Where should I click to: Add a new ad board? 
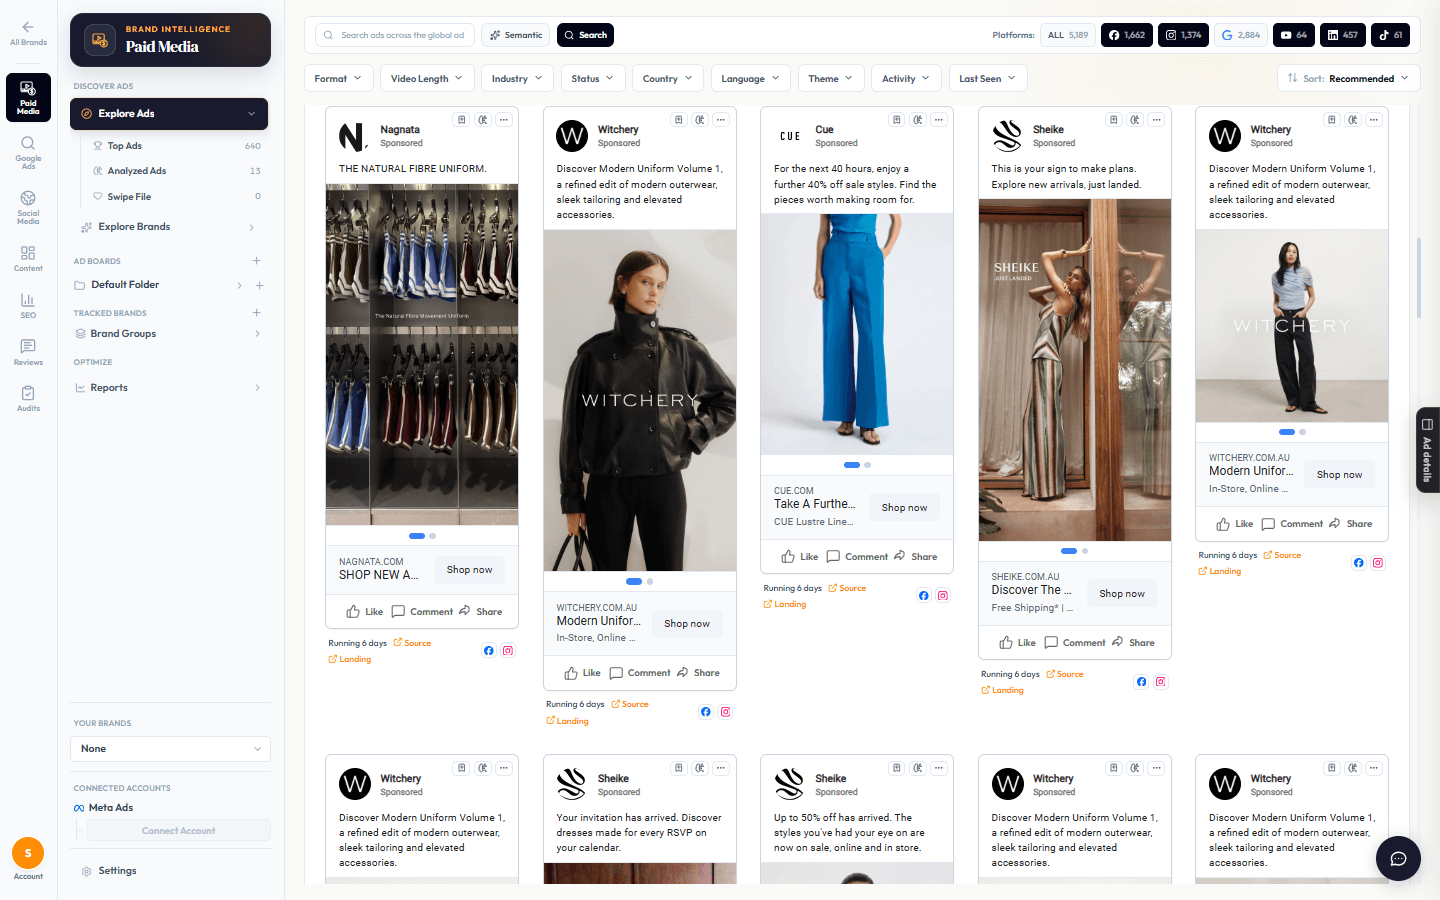pyautogui.click(x=257, y=261)
